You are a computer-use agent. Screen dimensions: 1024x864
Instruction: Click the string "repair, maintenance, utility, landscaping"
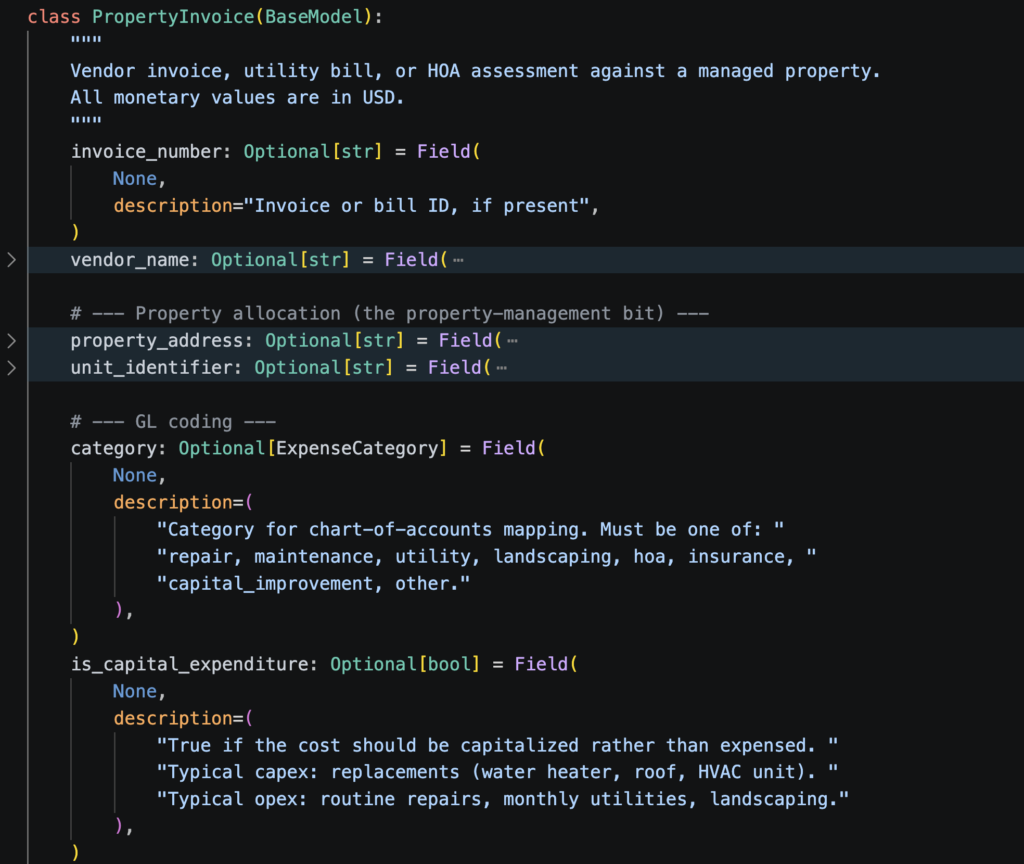coord(487,556)
